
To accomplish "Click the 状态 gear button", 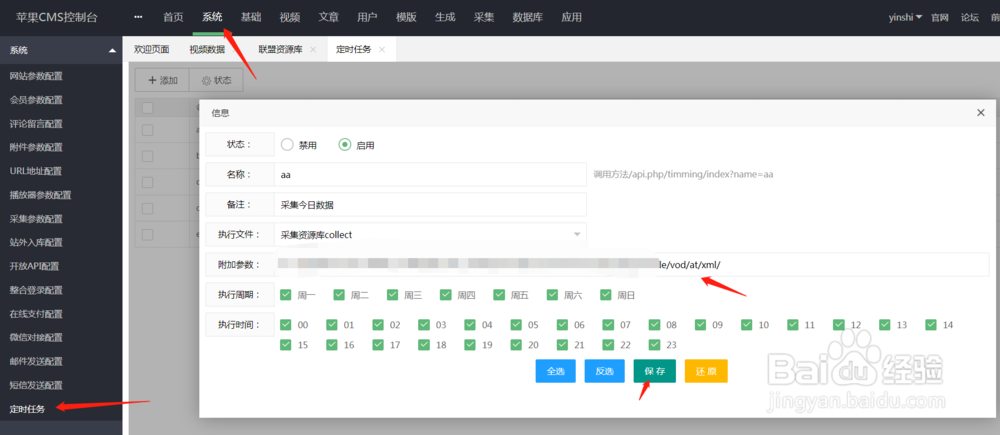I will coord(216,80).
